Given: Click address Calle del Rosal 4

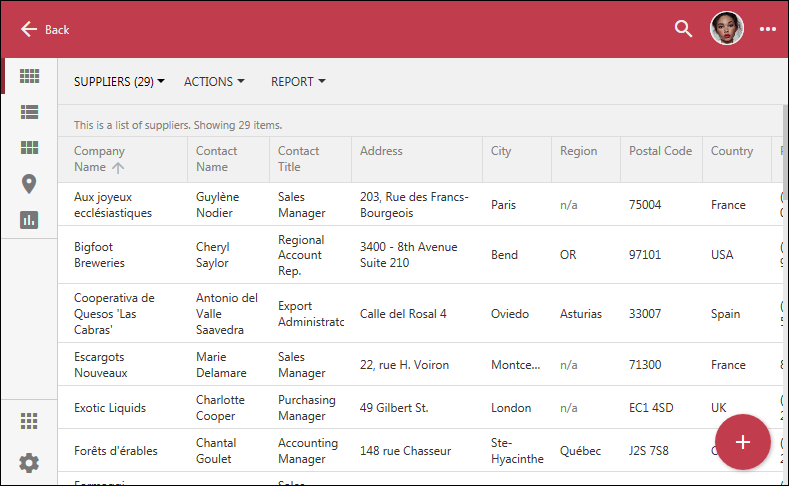Looking at the screenshot, I should 403,314.
